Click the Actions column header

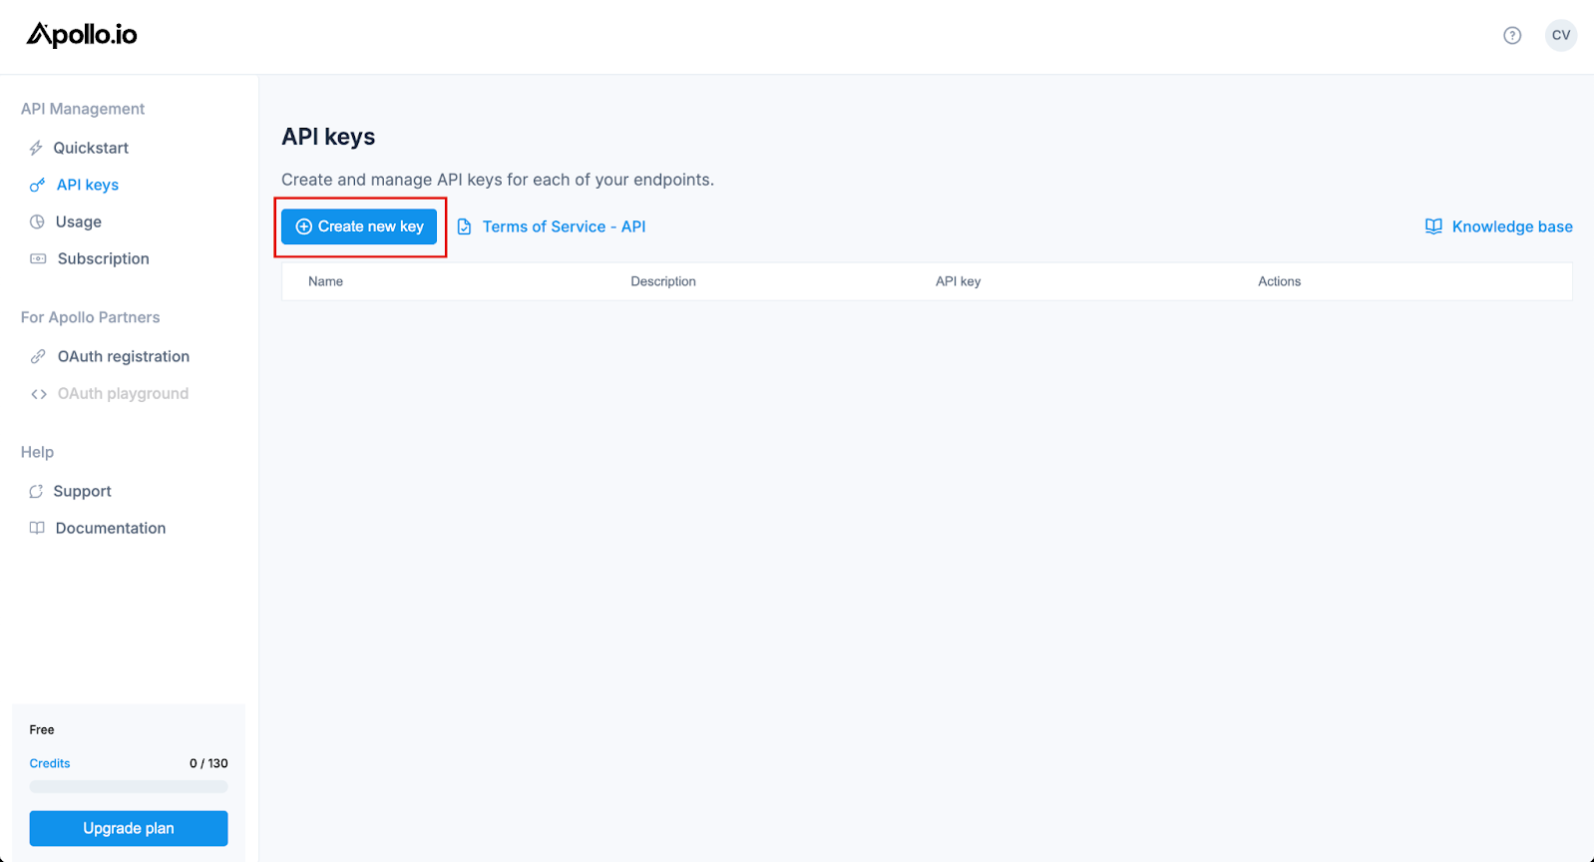1279,282
